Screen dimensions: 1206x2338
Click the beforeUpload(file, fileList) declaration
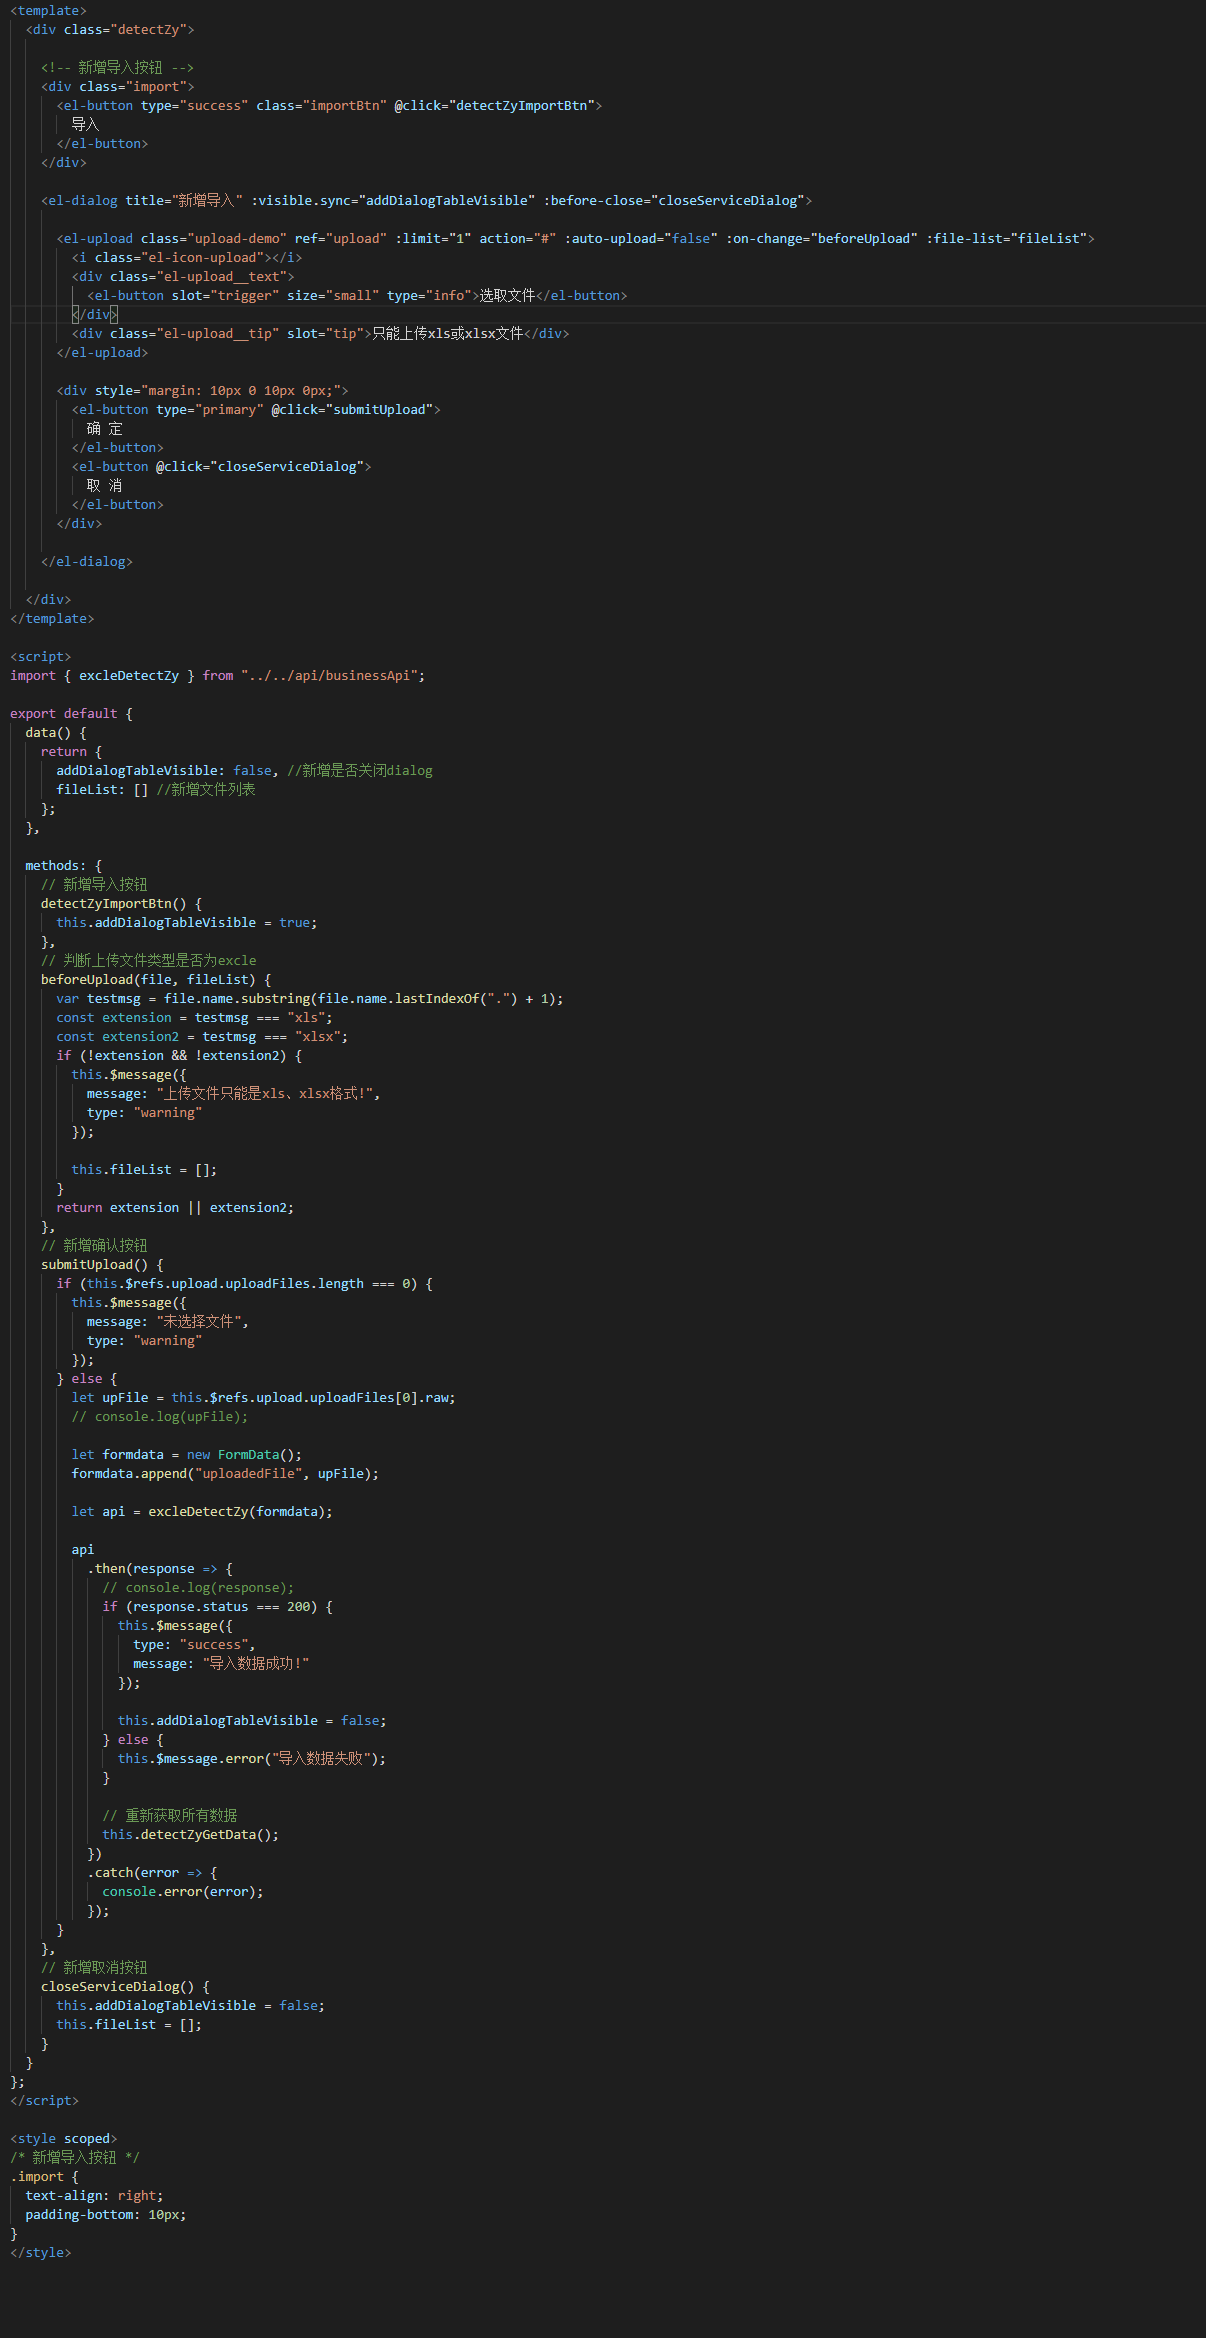[156, 979]
